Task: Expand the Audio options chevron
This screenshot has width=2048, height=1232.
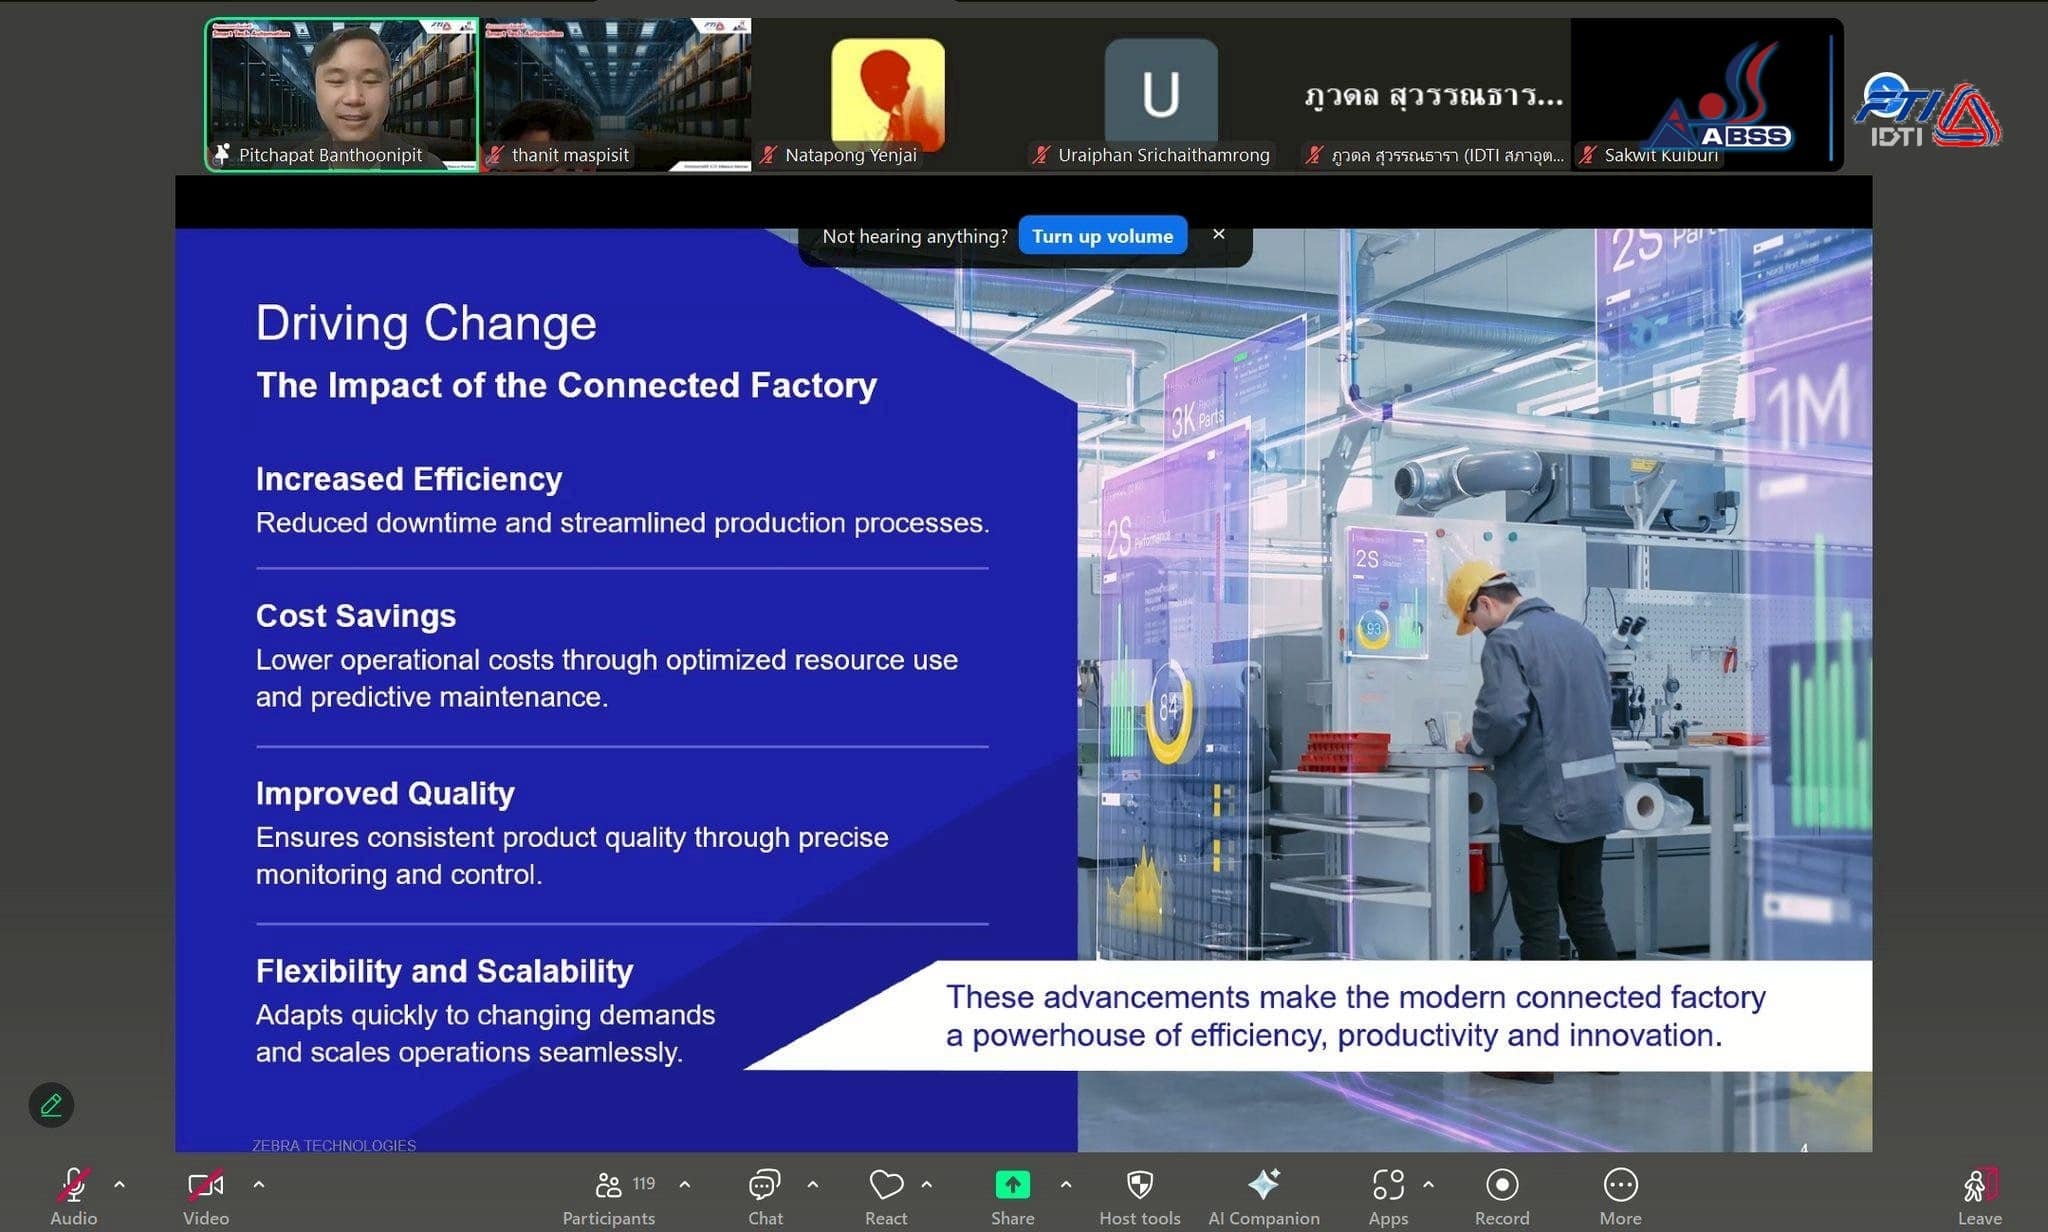Action: pos(119,1185)
